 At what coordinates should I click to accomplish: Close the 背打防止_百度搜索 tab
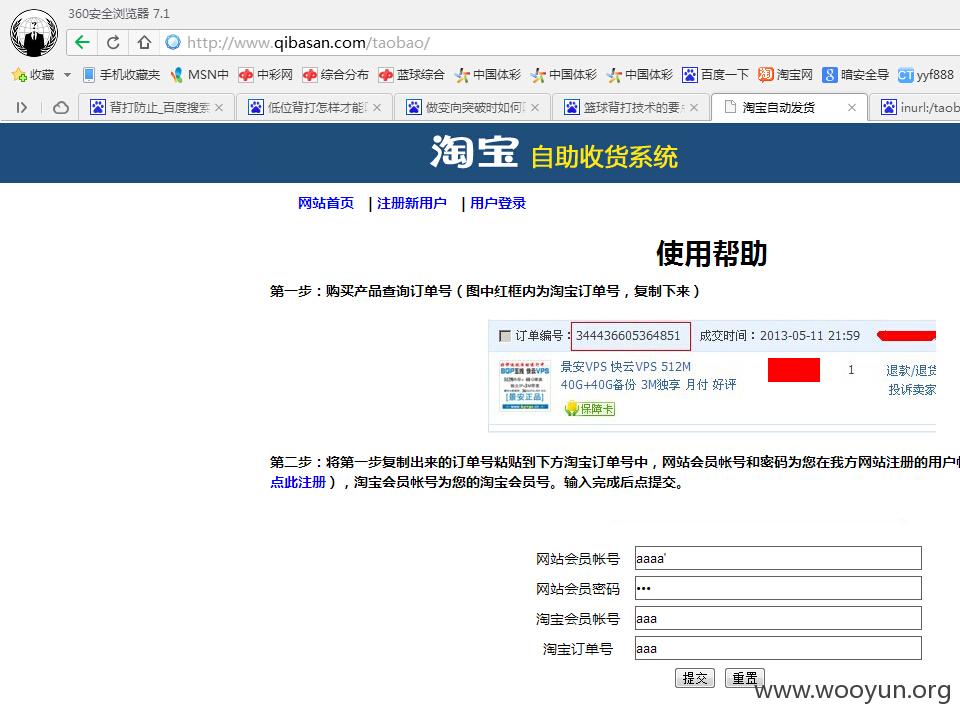219,108
